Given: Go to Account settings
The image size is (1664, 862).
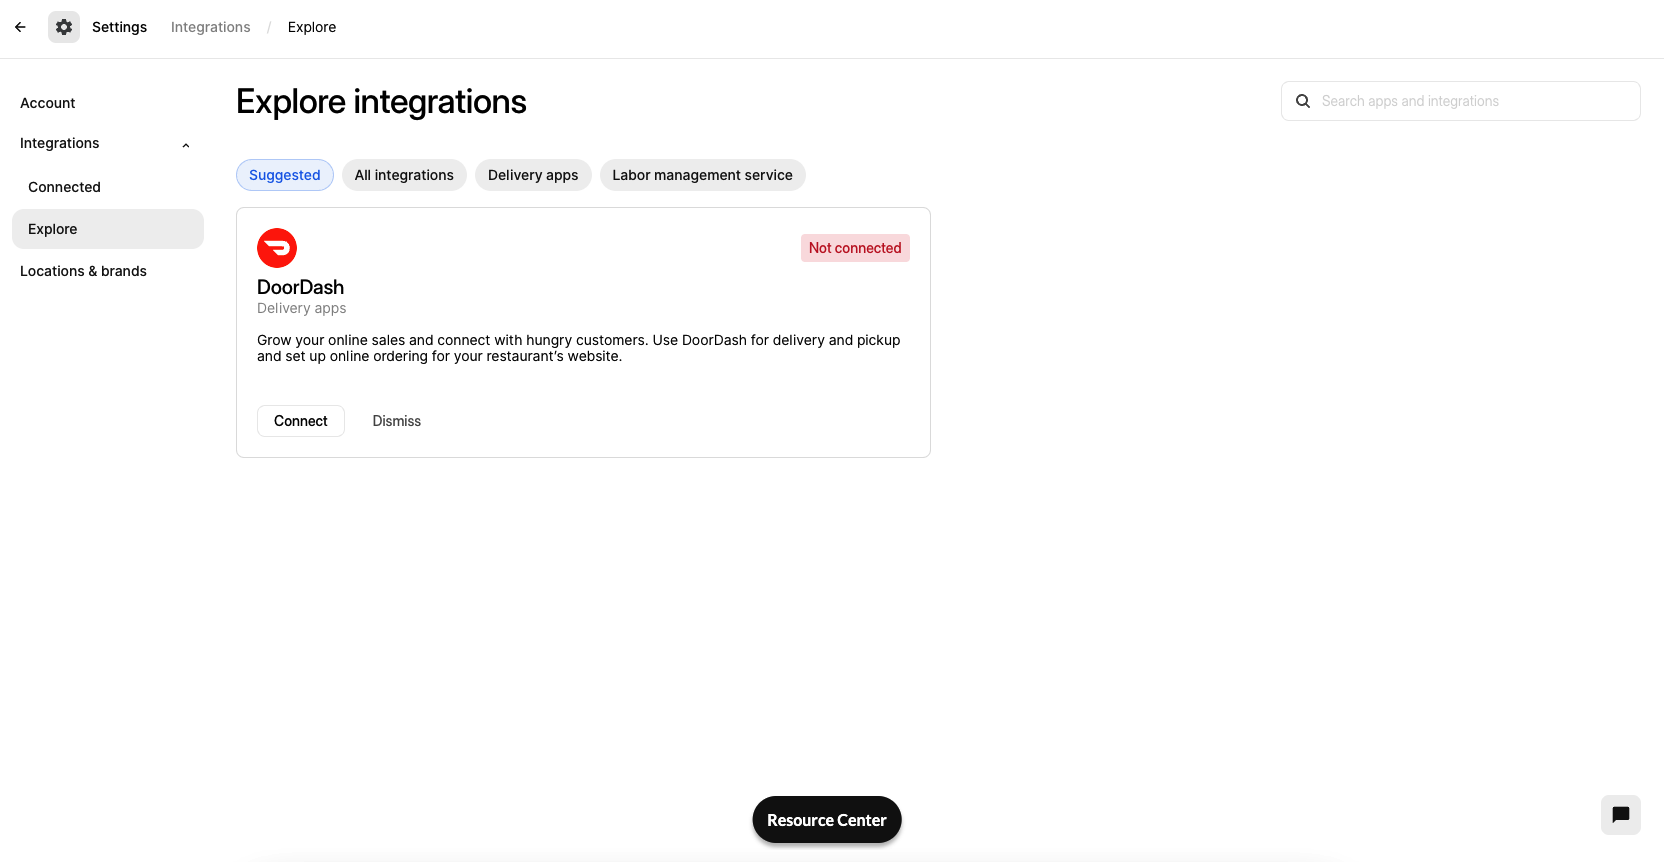Looking at the screenshot, I should (48, 103).
